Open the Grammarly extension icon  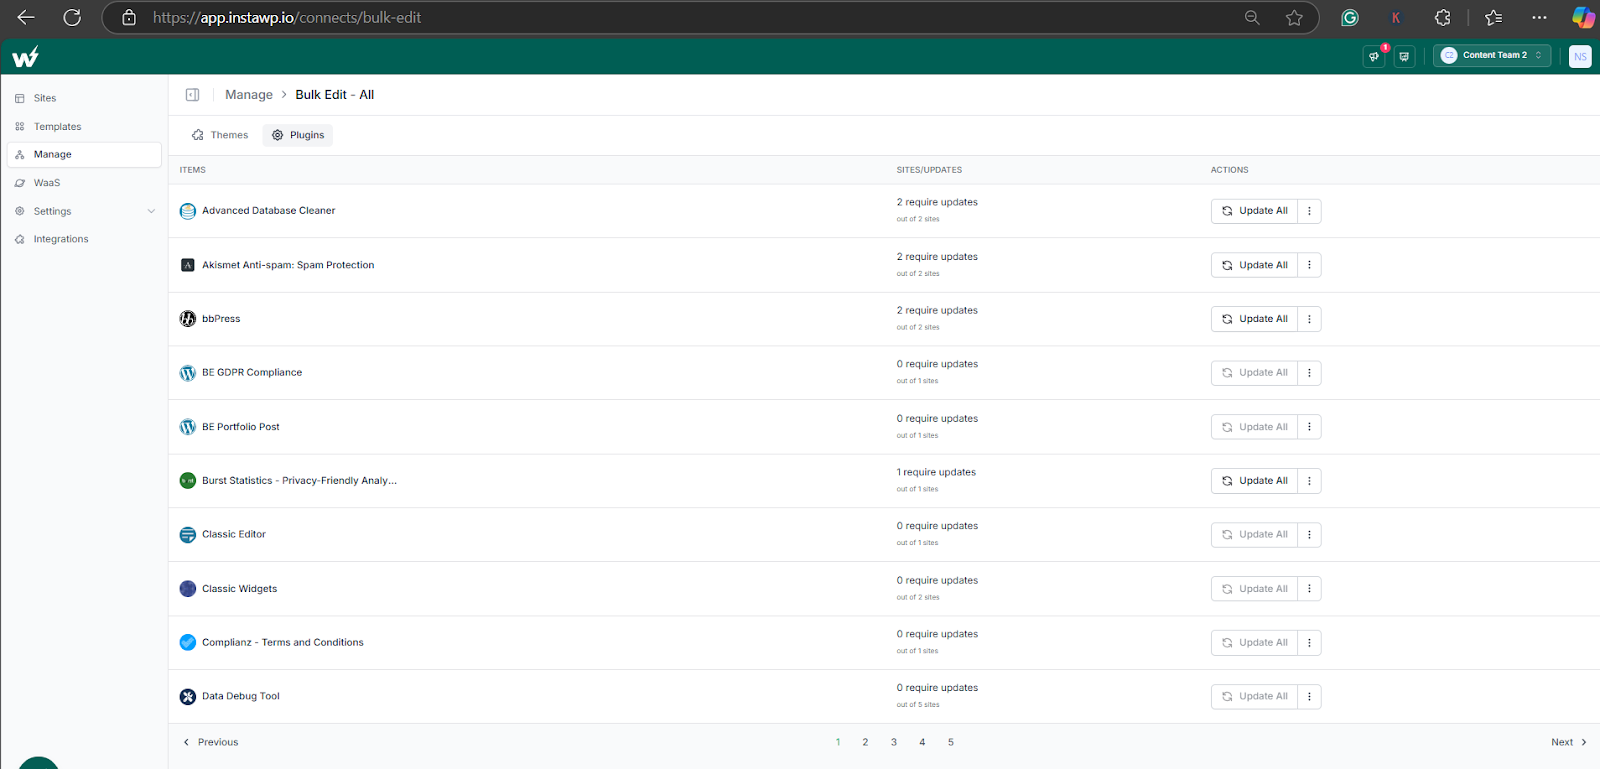tap(1350, 17)
